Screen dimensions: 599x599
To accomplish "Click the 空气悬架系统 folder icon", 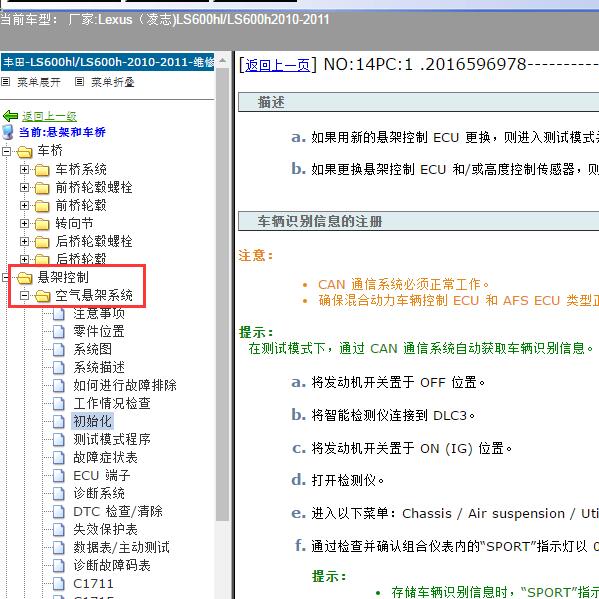I will click(x=42, y=296).
